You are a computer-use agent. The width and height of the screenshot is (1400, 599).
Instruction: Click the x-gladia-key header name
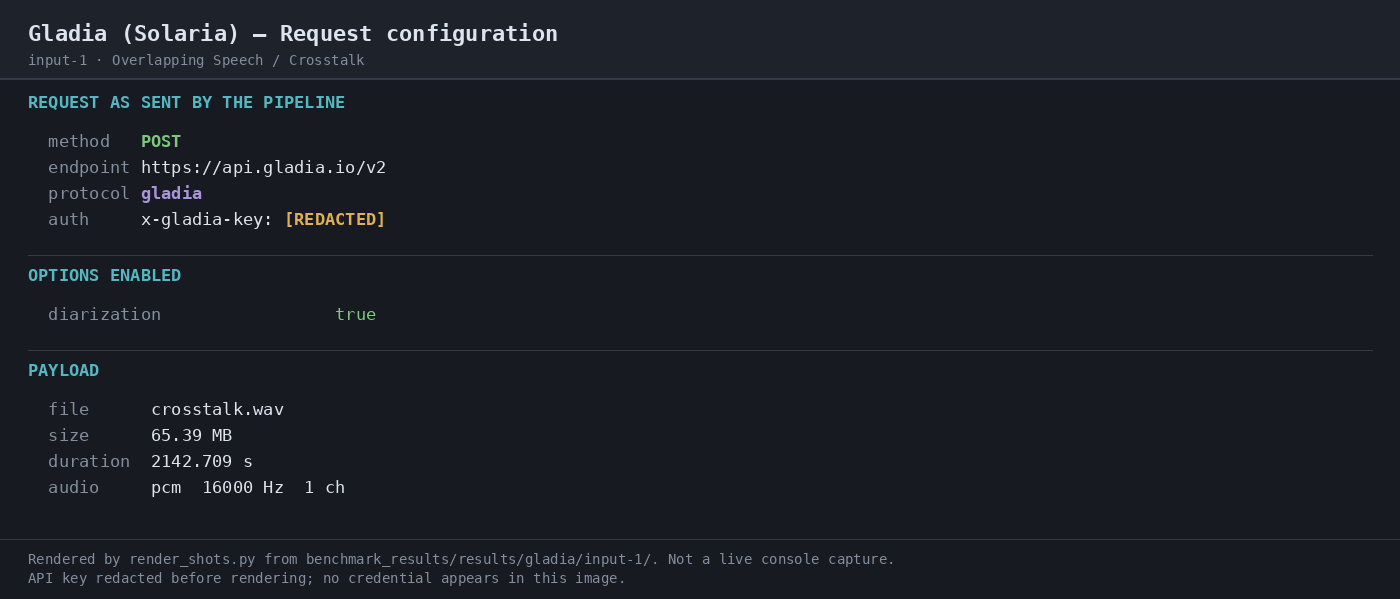tap(207, 220)
